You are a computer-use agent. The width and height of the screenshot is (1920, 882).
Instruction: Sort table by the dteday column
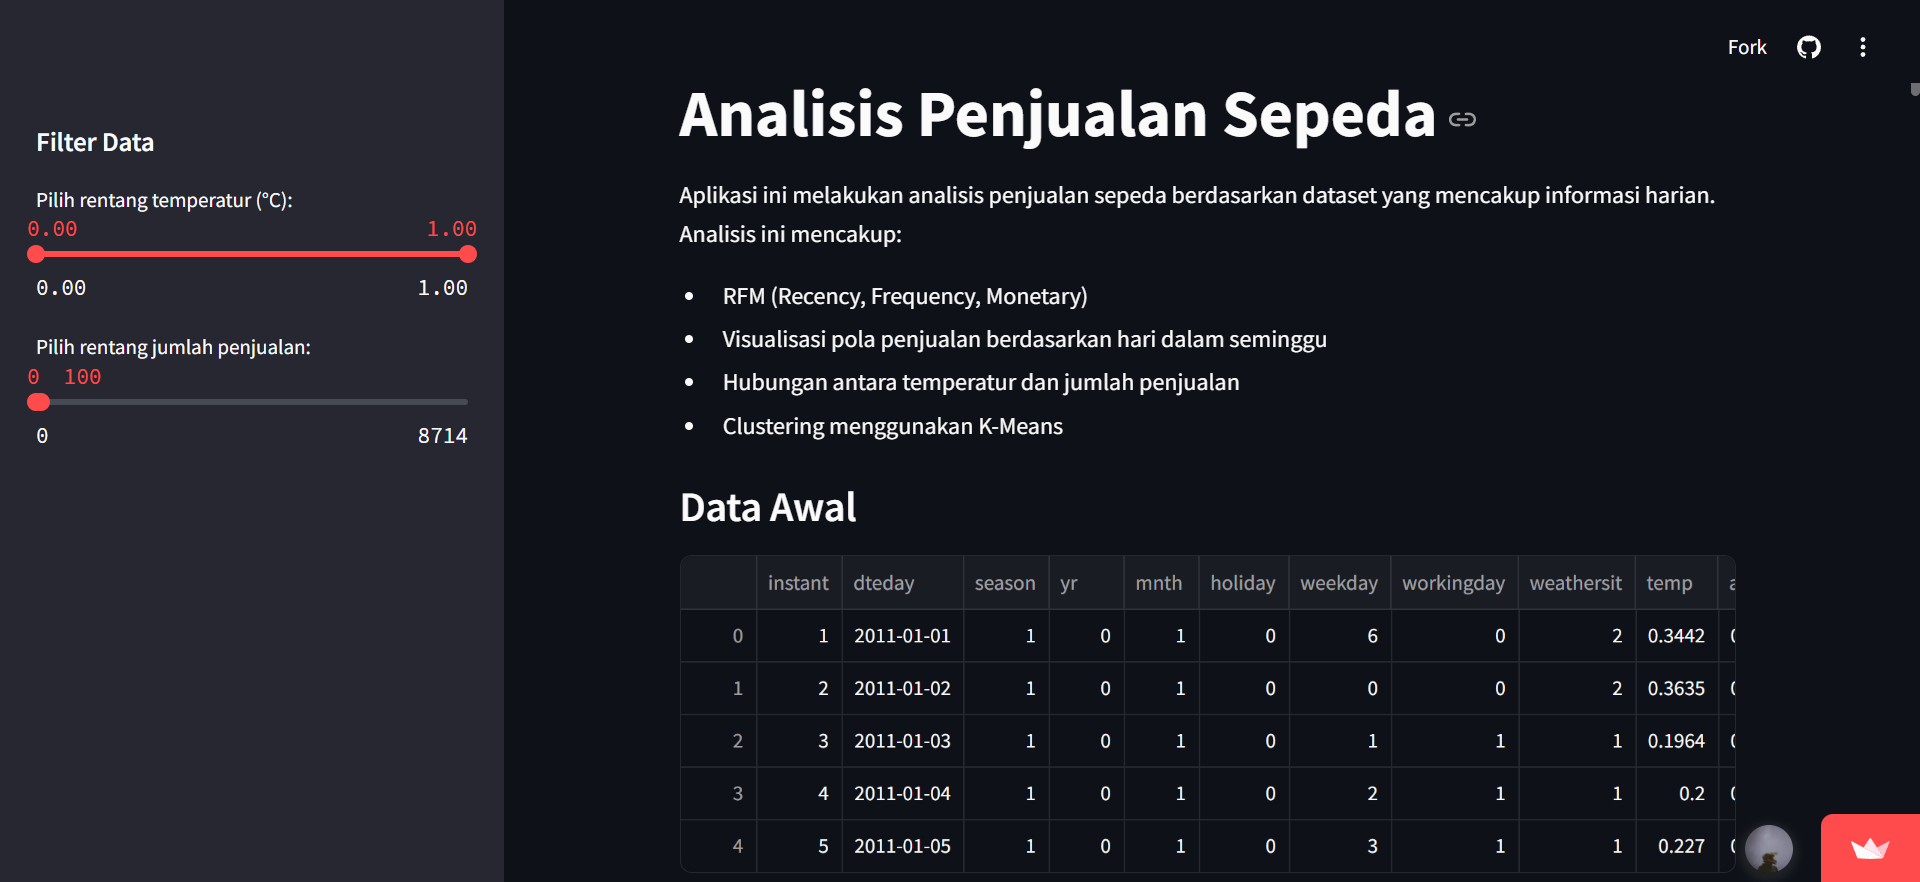pos(884,583)
